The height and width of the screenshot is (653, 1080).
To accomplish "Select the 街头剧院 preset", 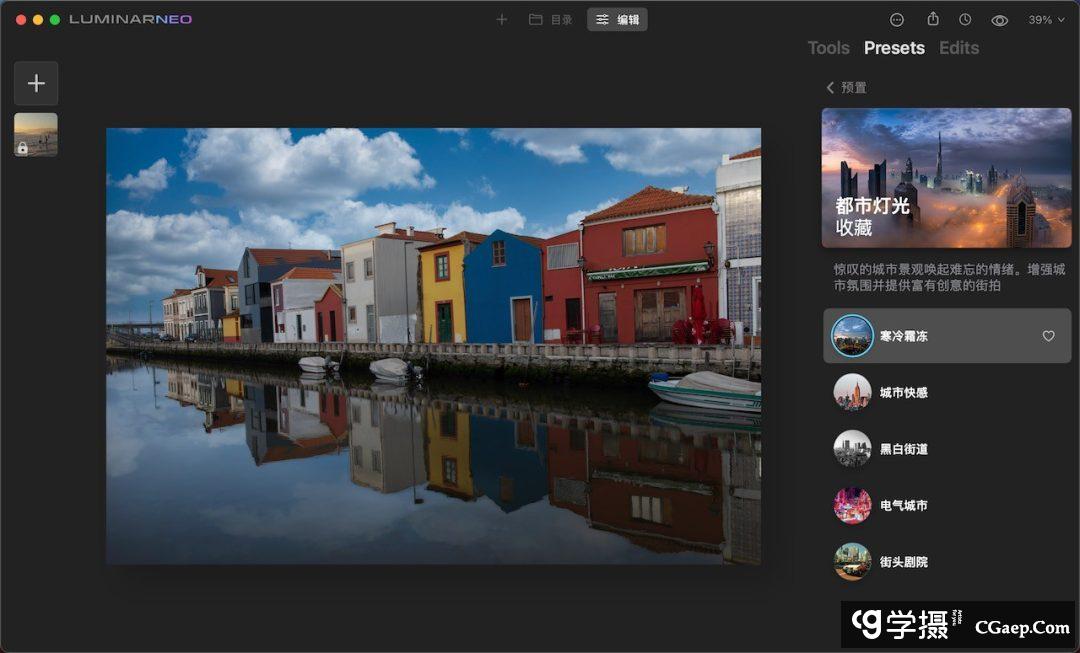I will tap(903, 562).
